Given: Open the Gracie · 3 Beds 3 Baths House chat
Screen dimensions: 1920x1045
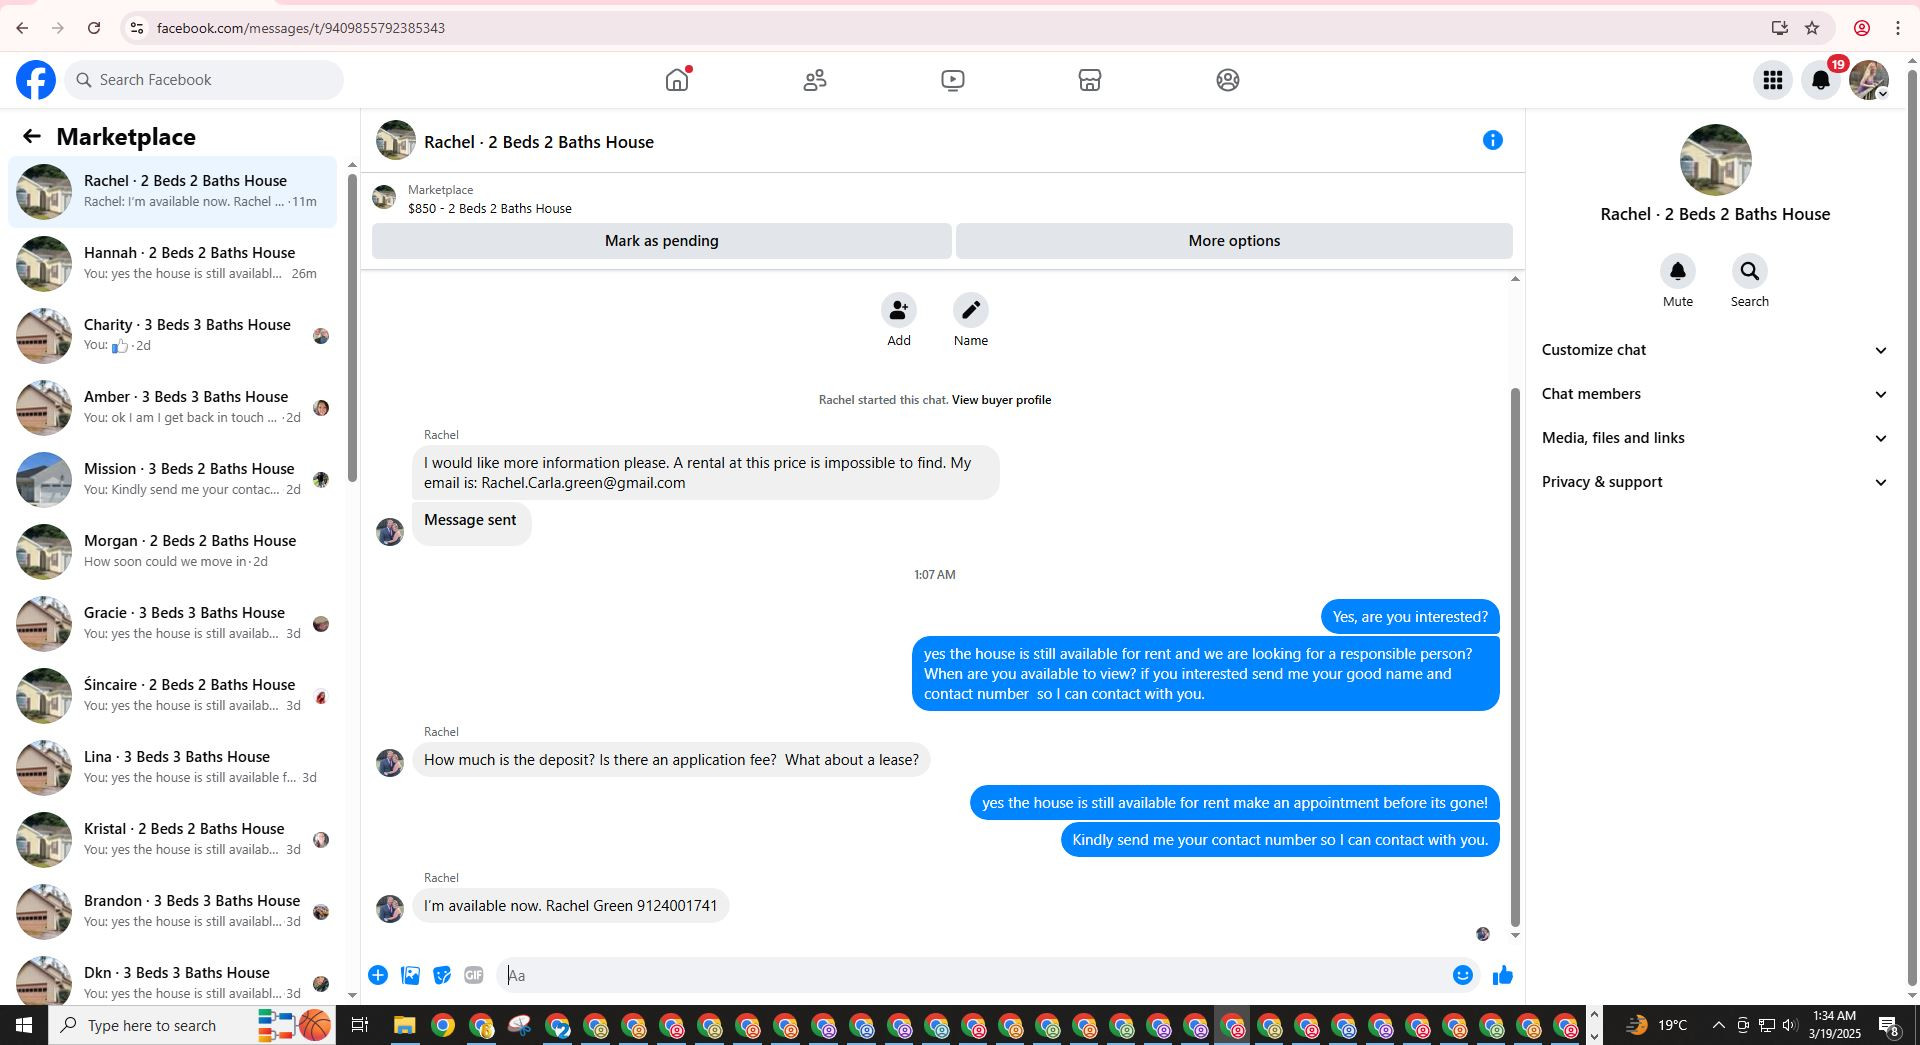Looking at the screenshot, I should [x=172, y=624].
